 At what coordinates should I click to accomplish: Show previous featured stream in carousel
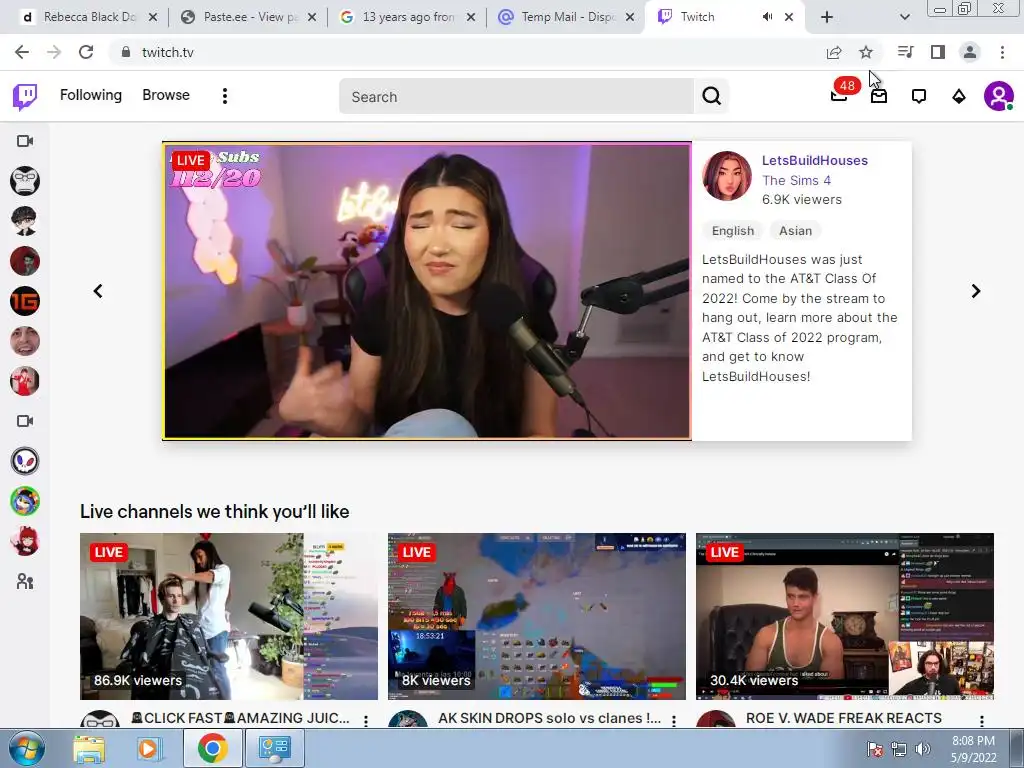[98, 291]
